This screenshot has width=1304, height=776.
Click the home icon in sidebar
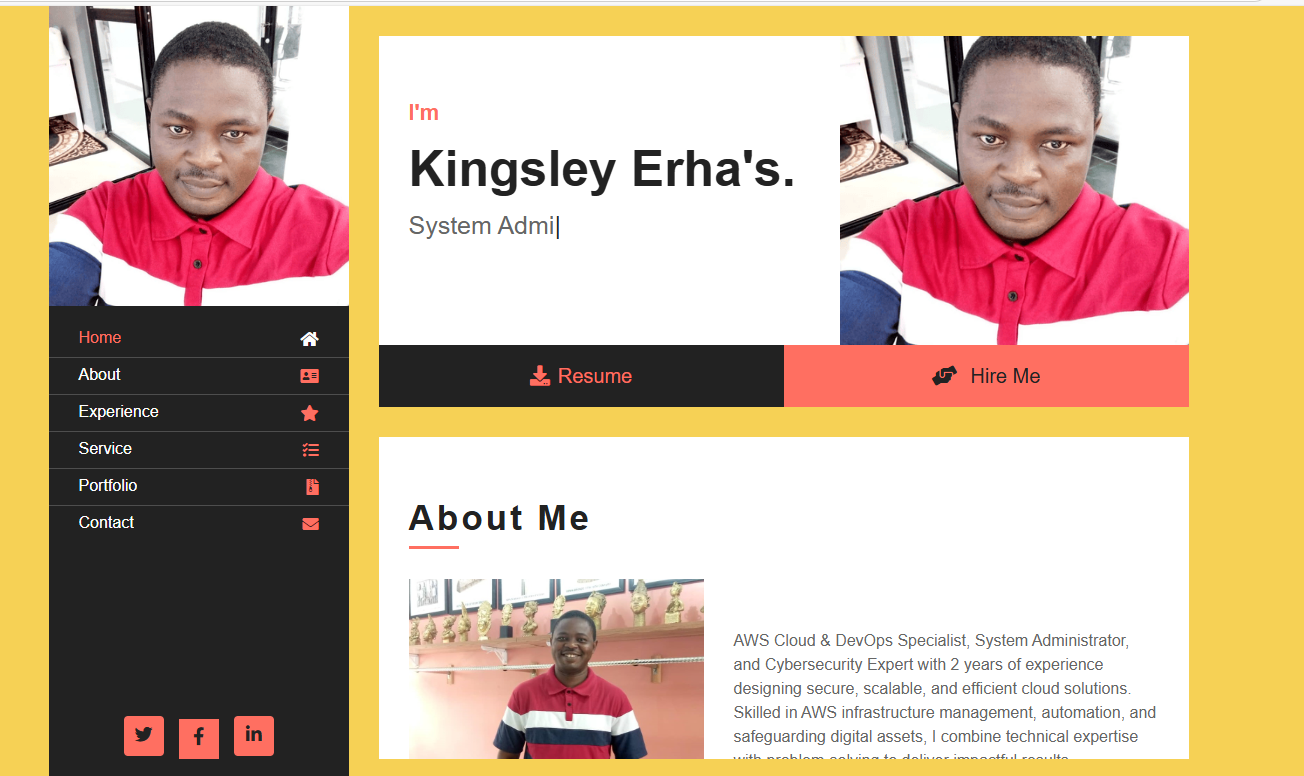[x=310, y=339]
